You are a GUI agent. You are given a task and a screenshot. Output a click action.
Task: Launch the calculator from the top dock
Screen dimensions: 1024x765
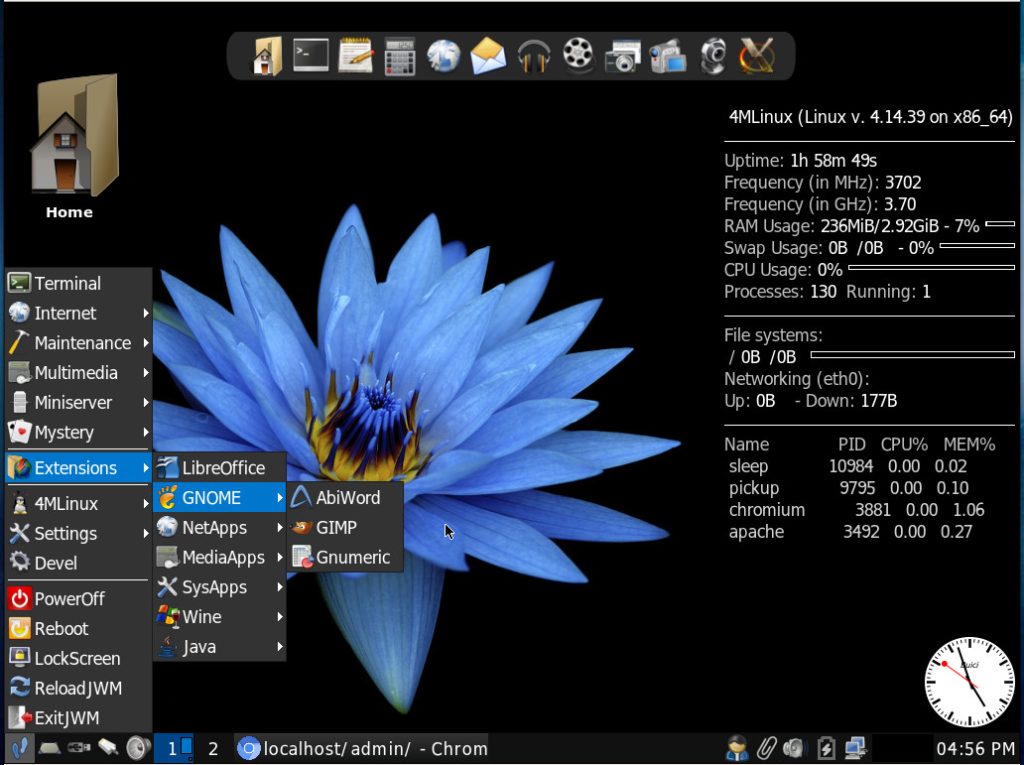point(399,55)
